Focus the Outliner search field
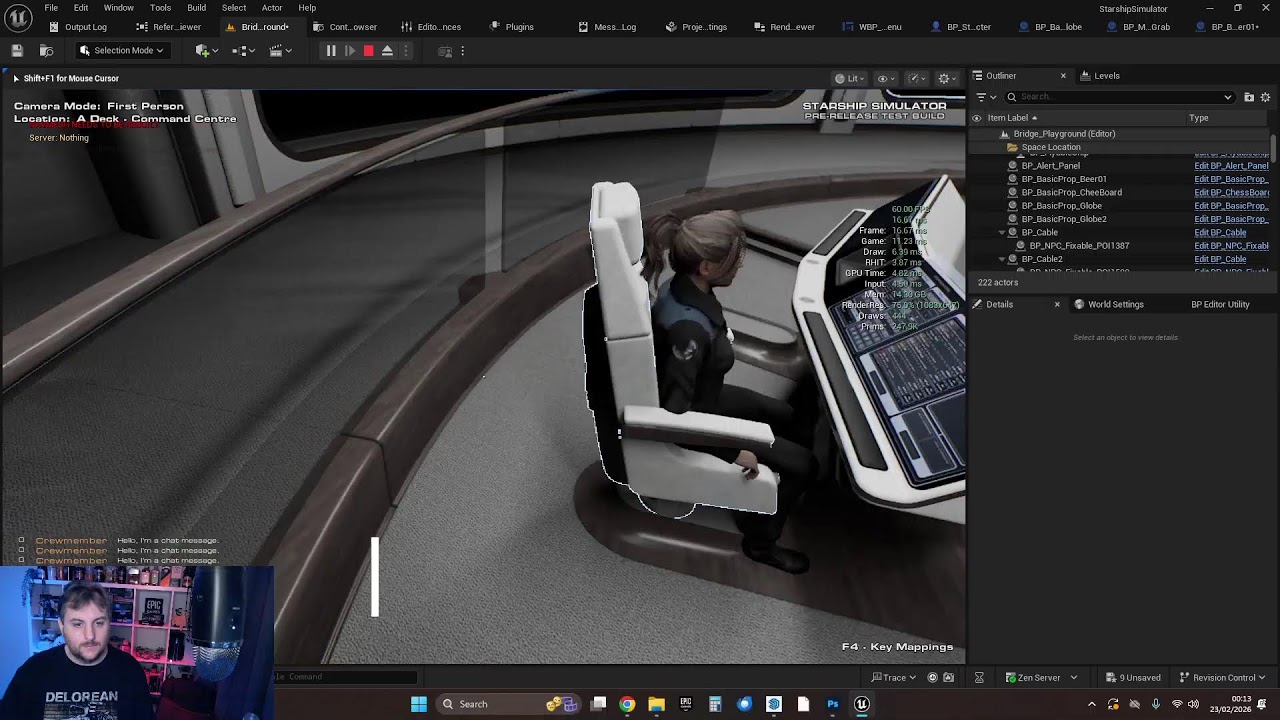The image size is (1280, 720). tap(1119, 97)
